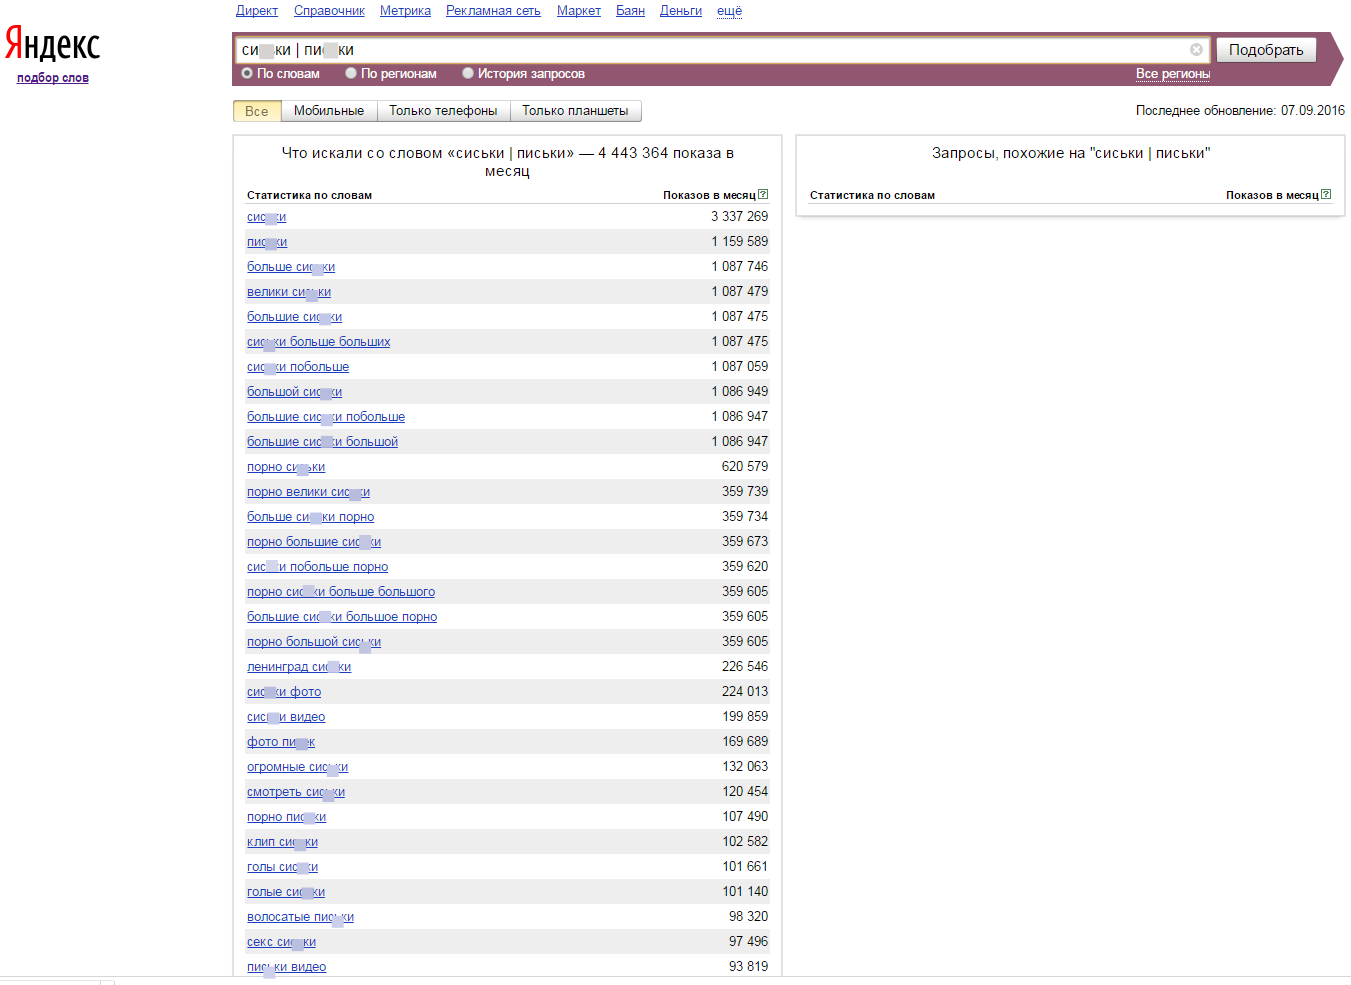Click the 359 739 impressions value
The width and height of the screenshot is (1351, 985).
(745, 492)
